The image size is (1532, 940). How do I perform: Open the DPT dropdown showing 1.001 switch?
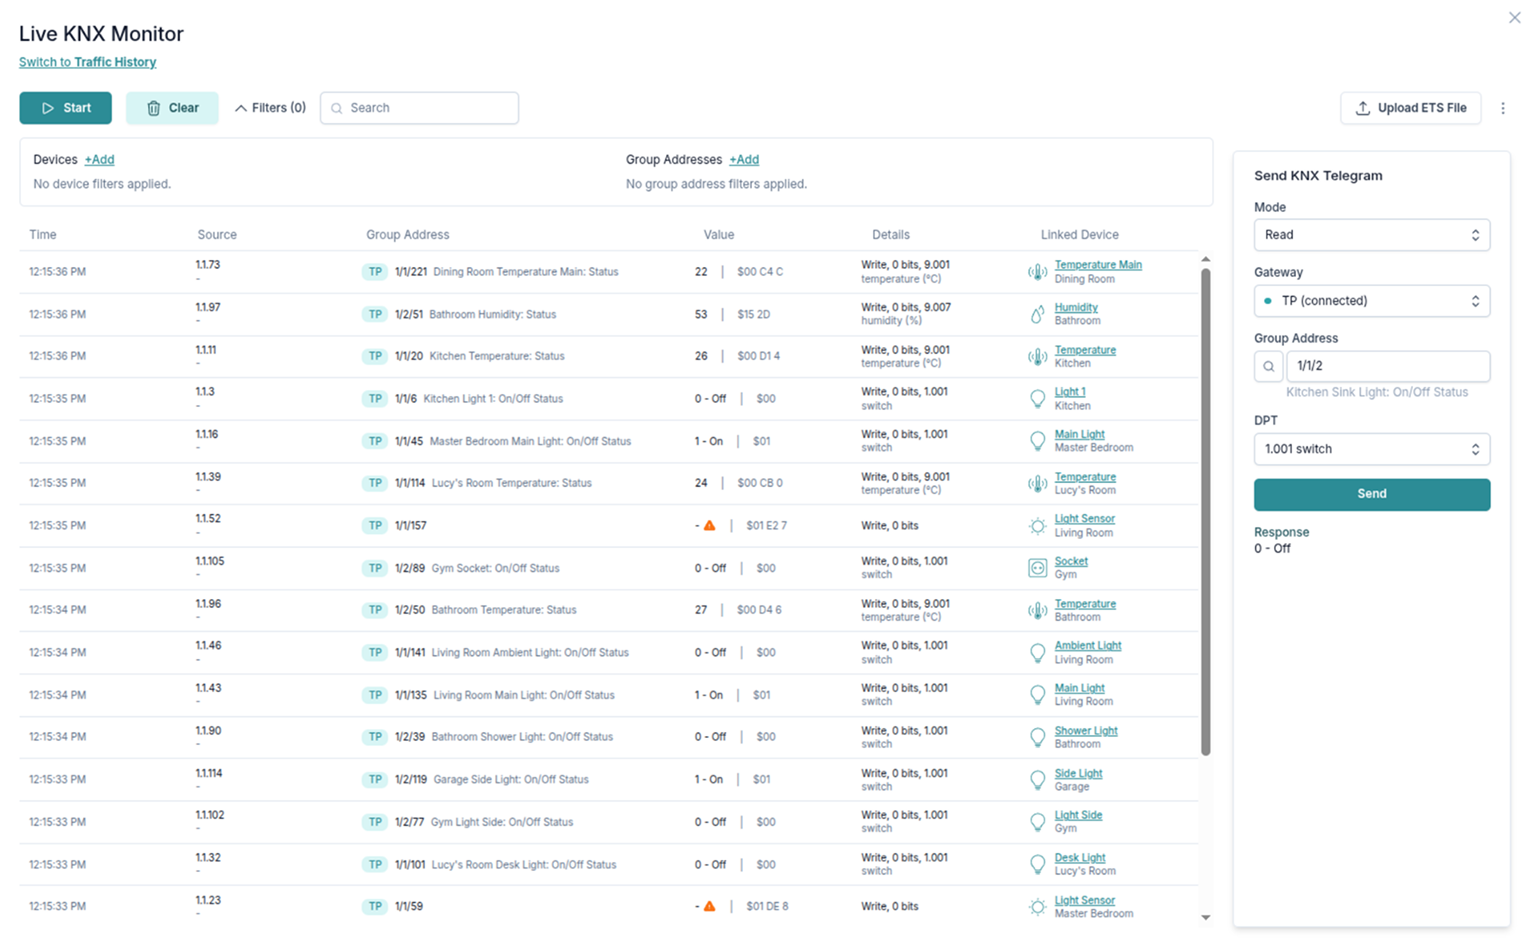[1371, 449]
